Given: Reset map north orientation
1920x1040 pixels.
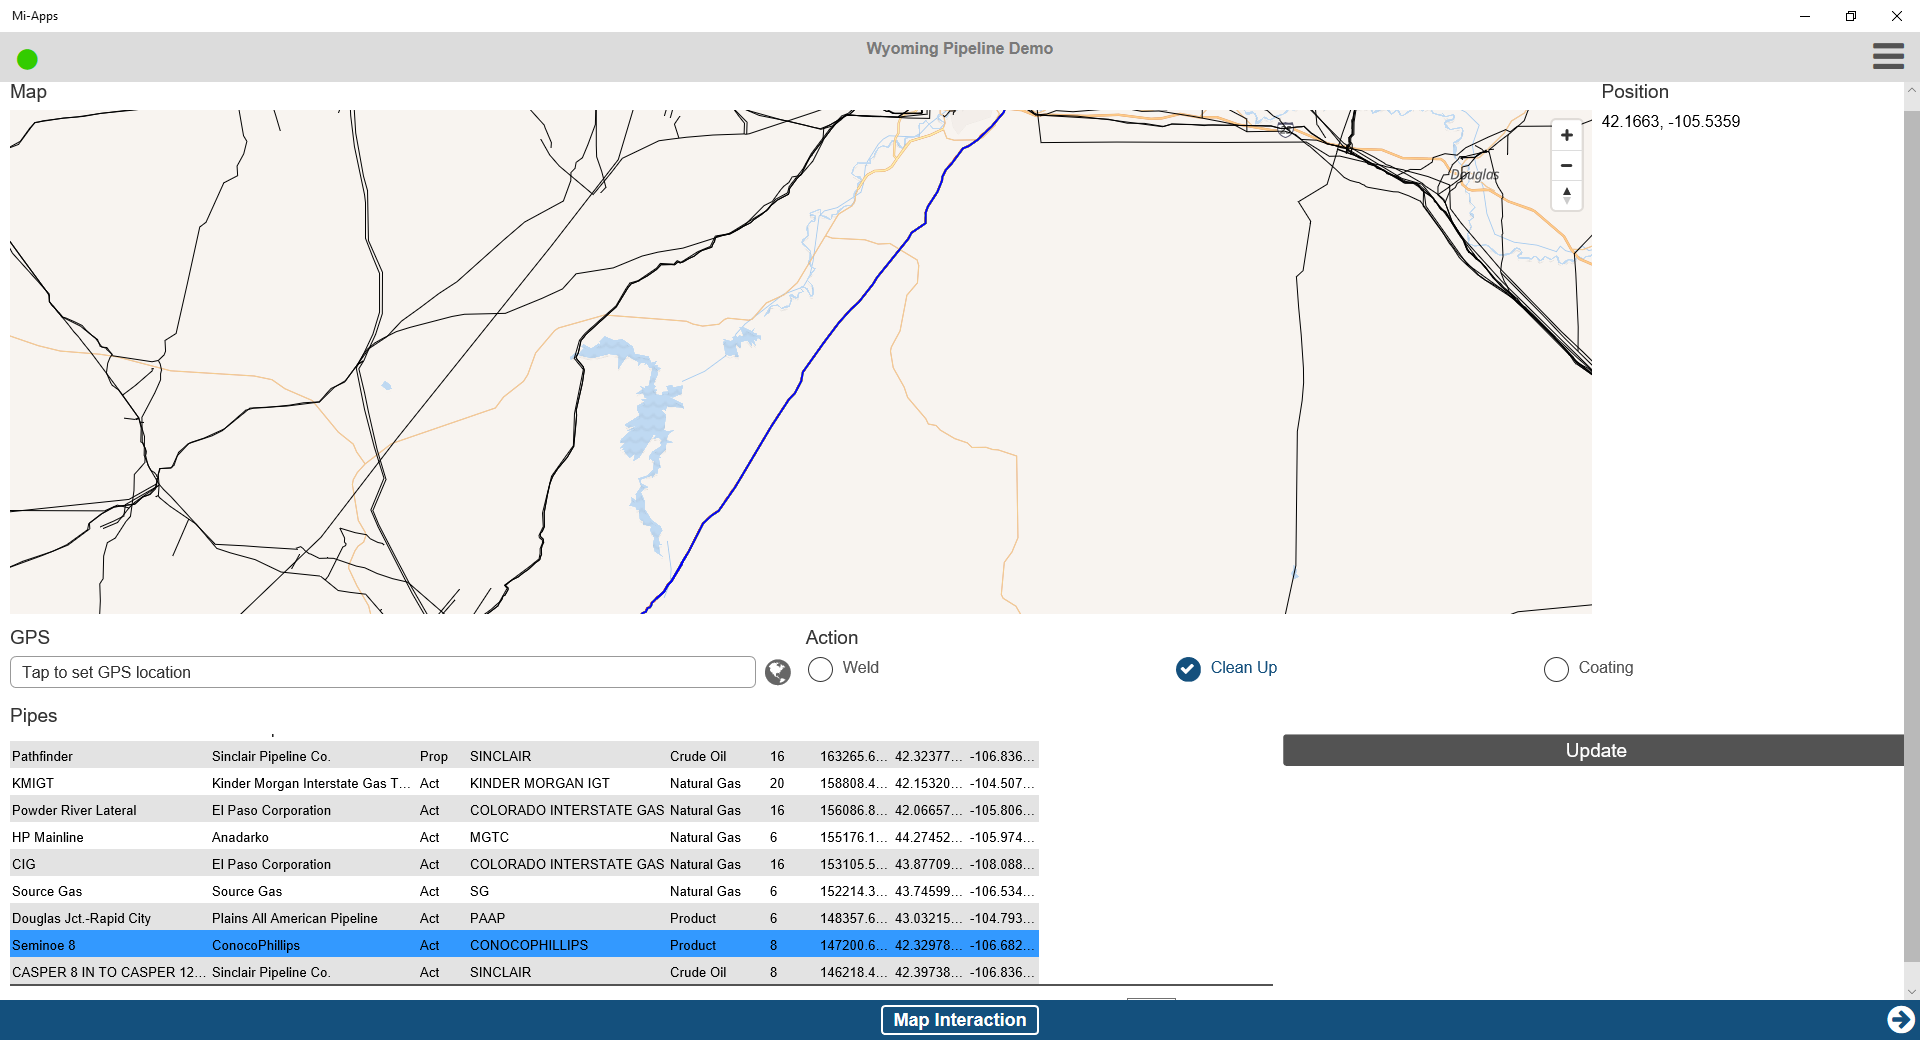Looking at the screenshot, I should (1567, 195).
